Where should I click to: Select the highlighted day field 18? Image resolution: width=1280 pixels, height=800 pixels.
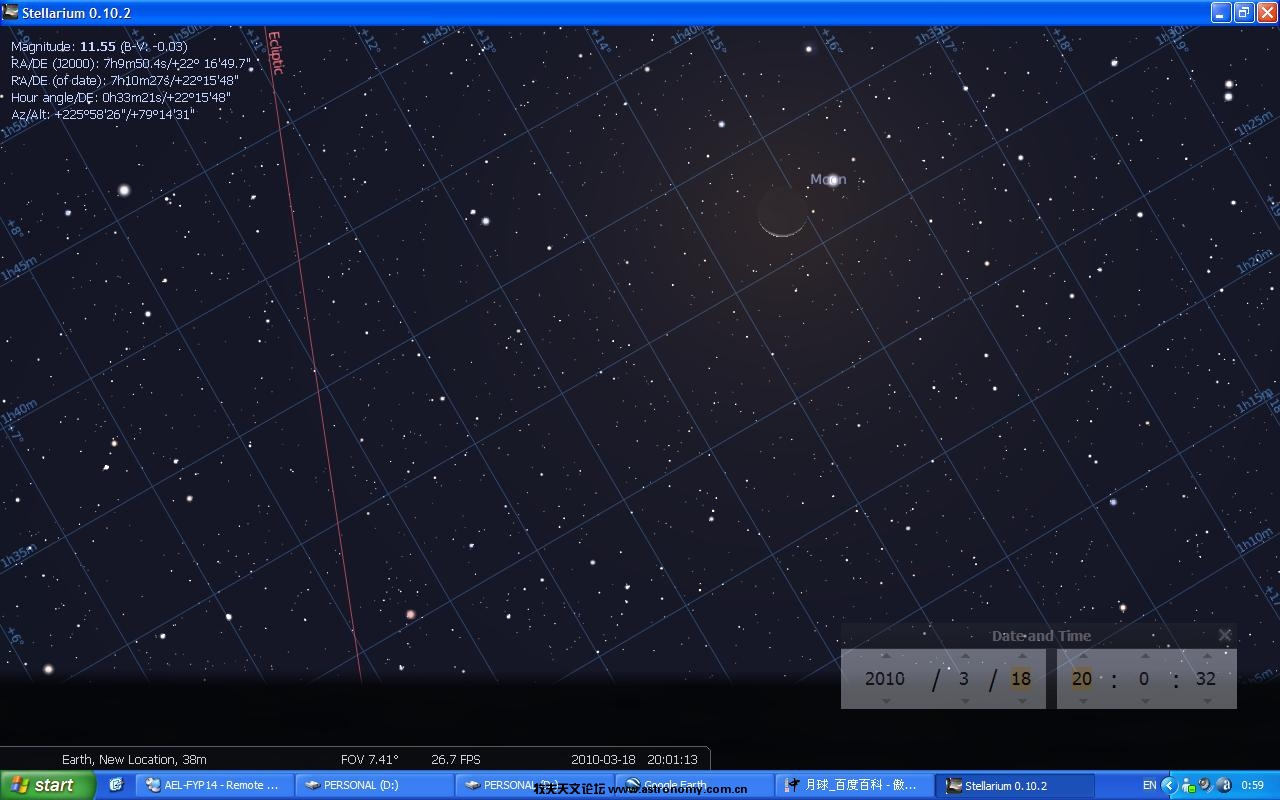[1021, 678]
